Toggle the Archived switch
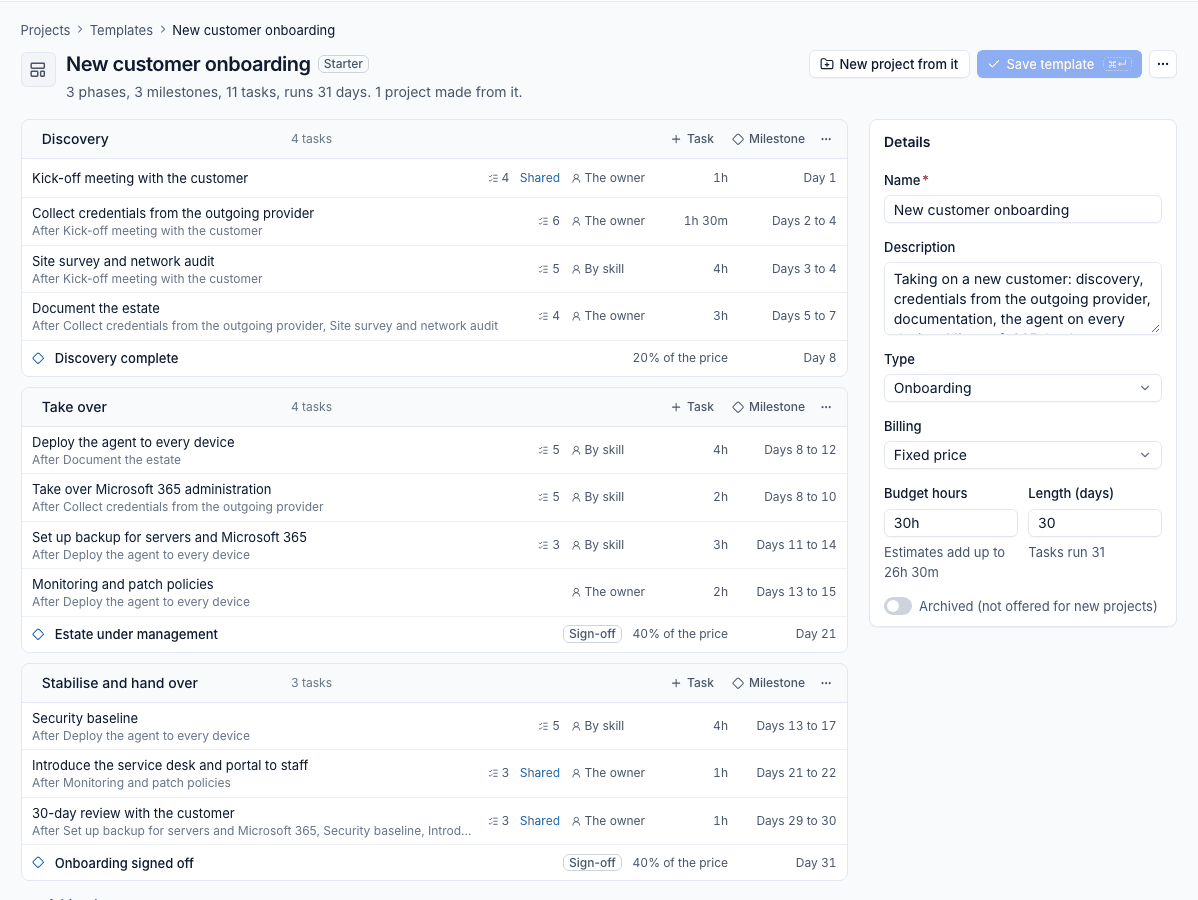 898,606
